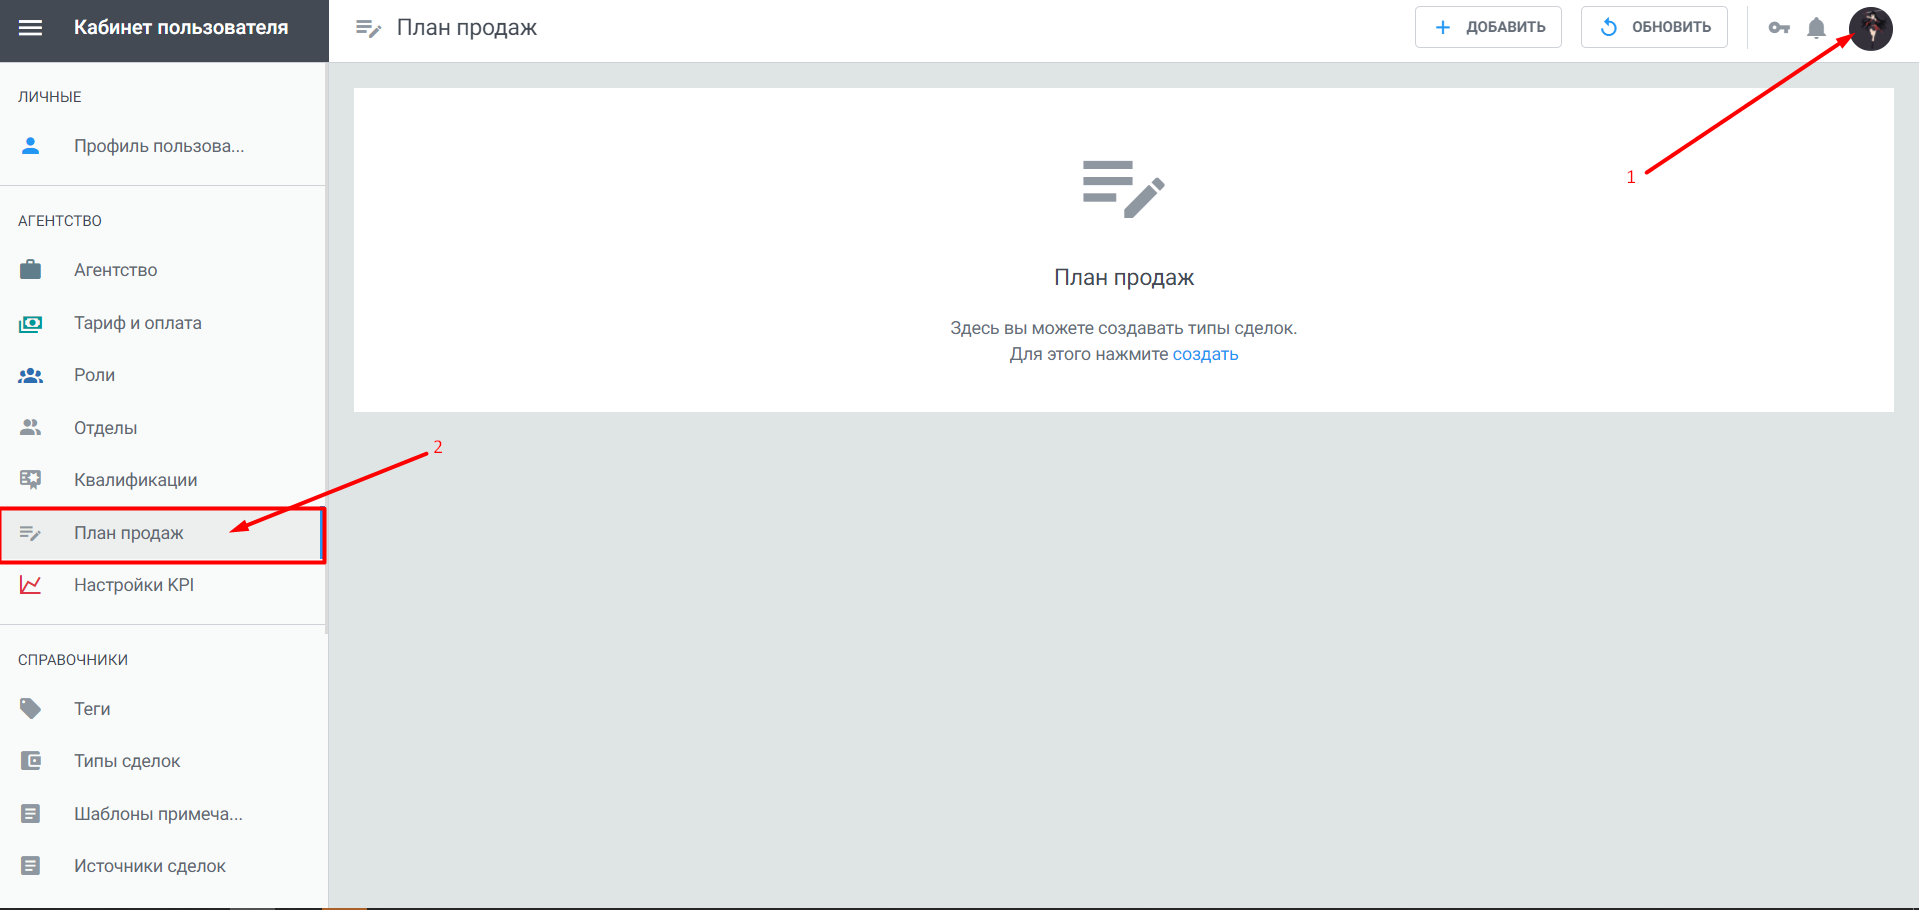Click the sidebar vertical scrollbar
The width and height of the screenshot is (1919, 910).
[326, 350]
